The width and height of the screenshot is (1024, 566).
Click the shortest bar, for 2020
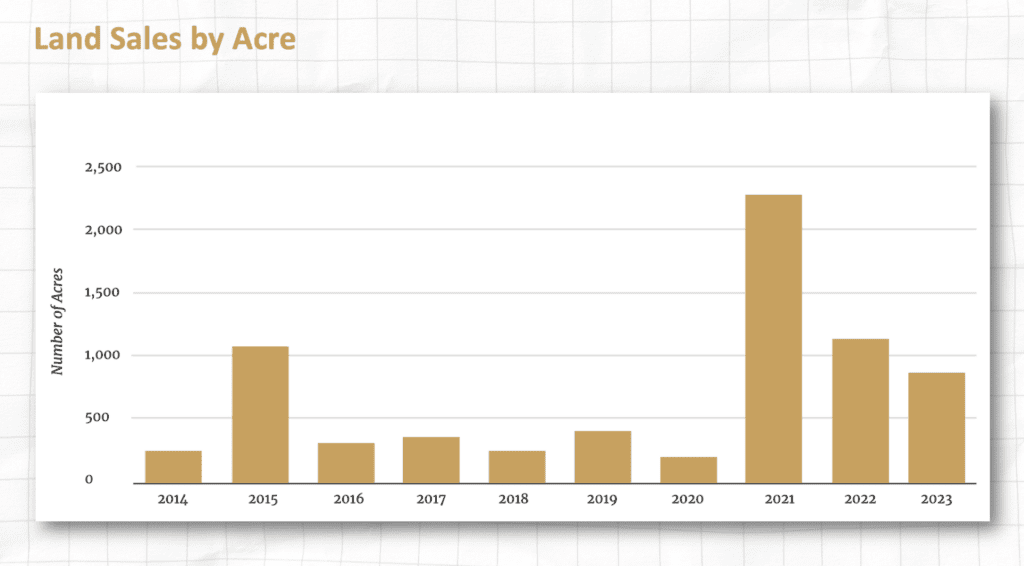click(x=688, y=469)
